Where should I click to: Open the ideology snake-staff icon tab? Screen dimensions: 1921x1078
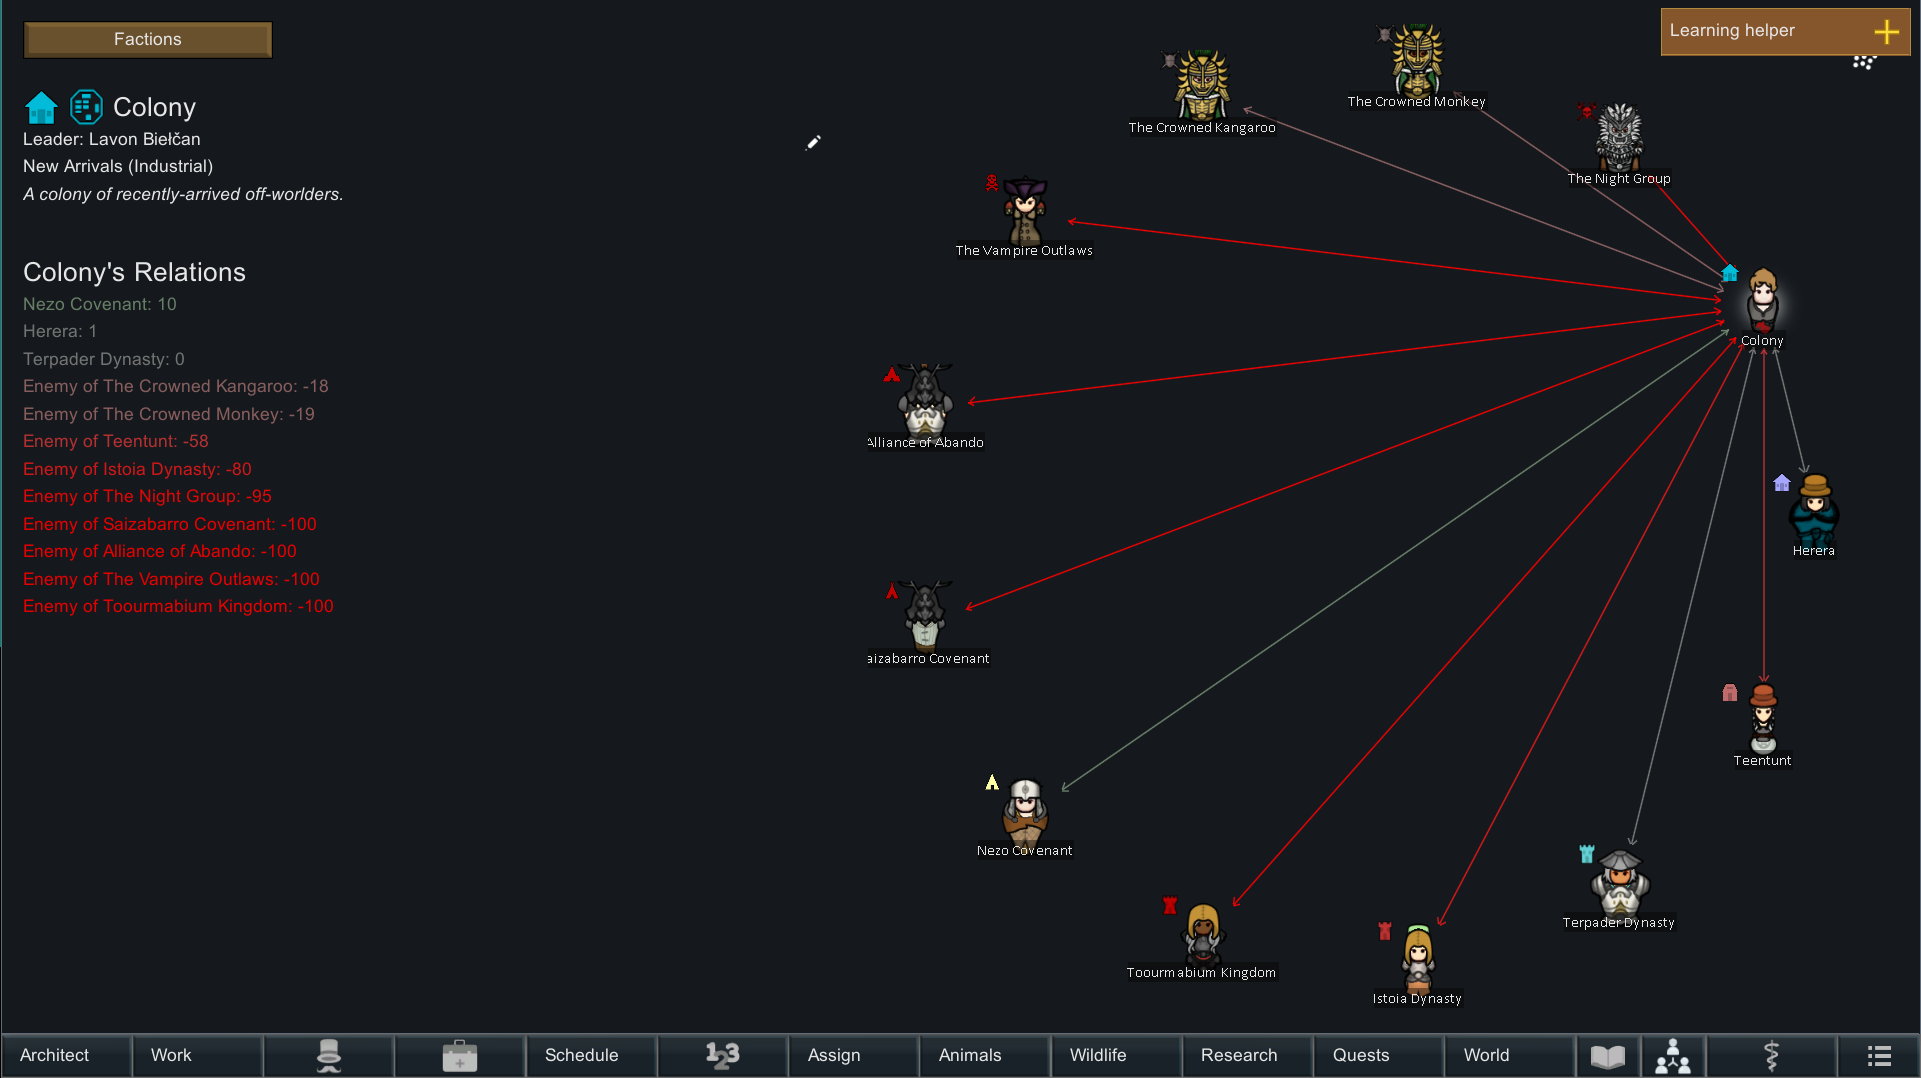coord(1771,1056)
